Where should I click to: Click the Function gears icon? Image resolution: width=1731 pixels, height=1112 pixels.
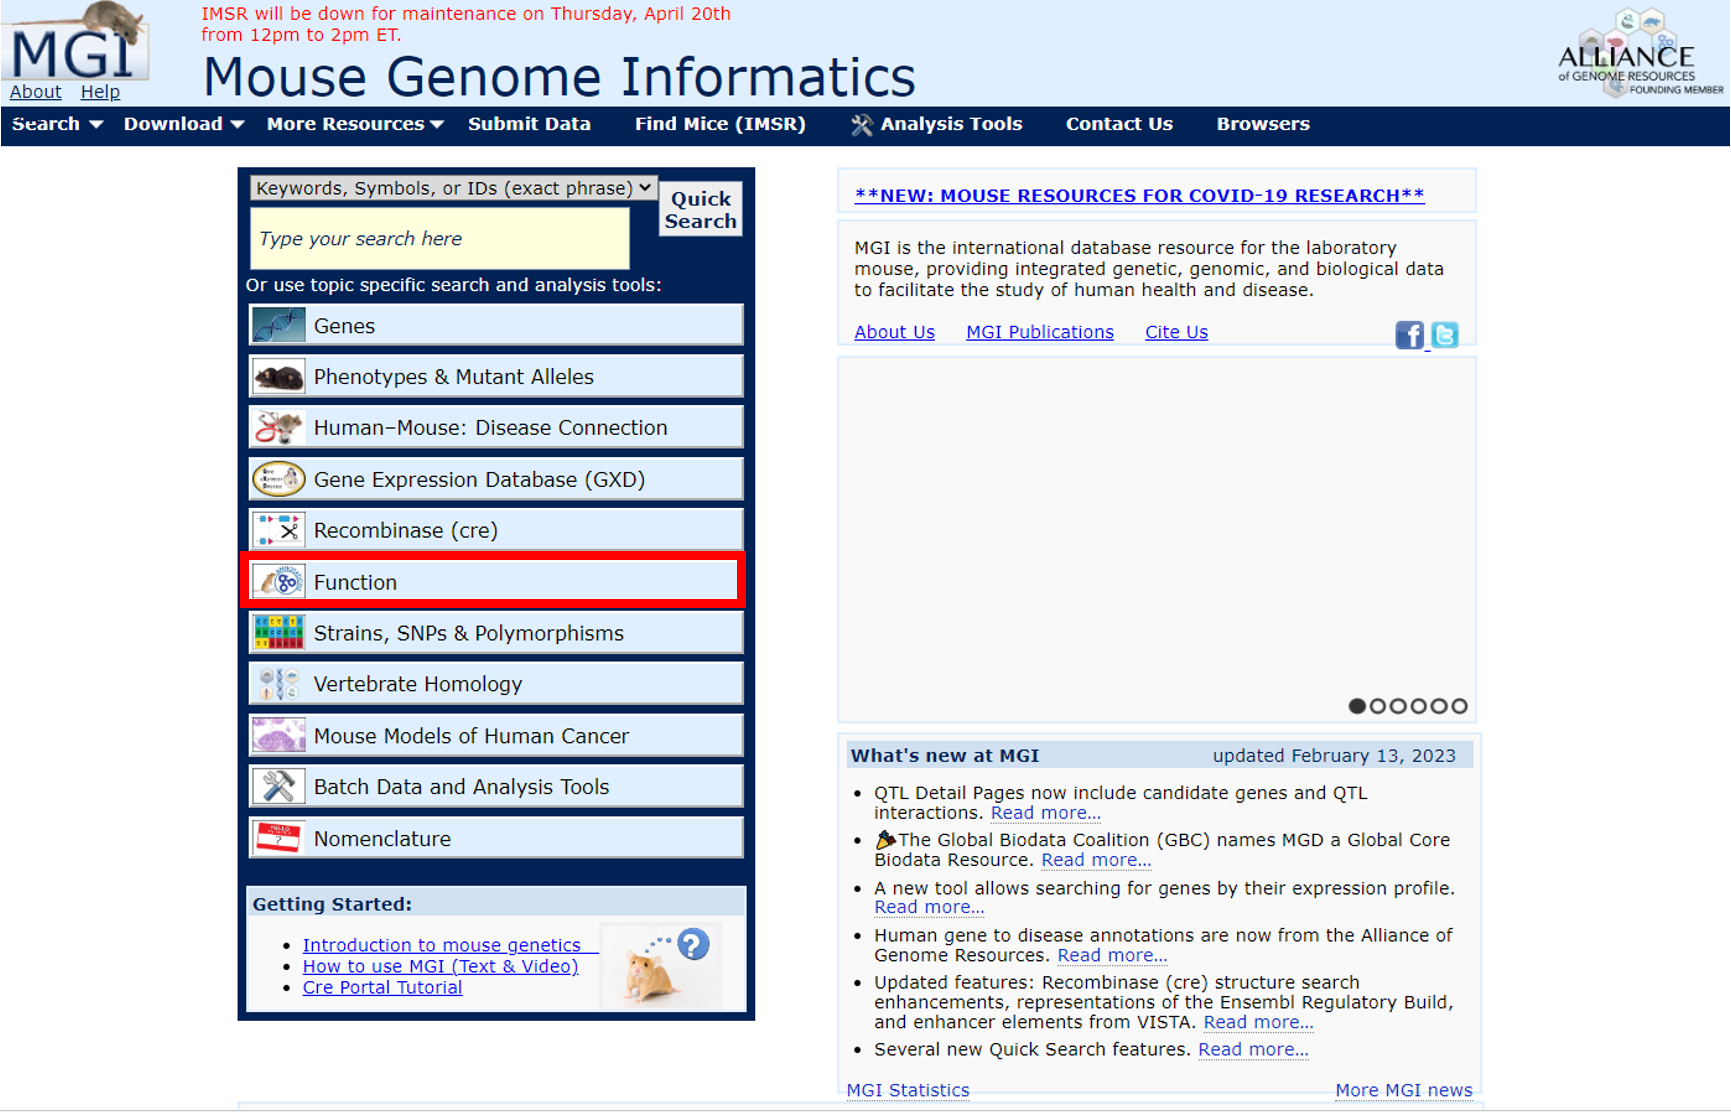(278, 582)
